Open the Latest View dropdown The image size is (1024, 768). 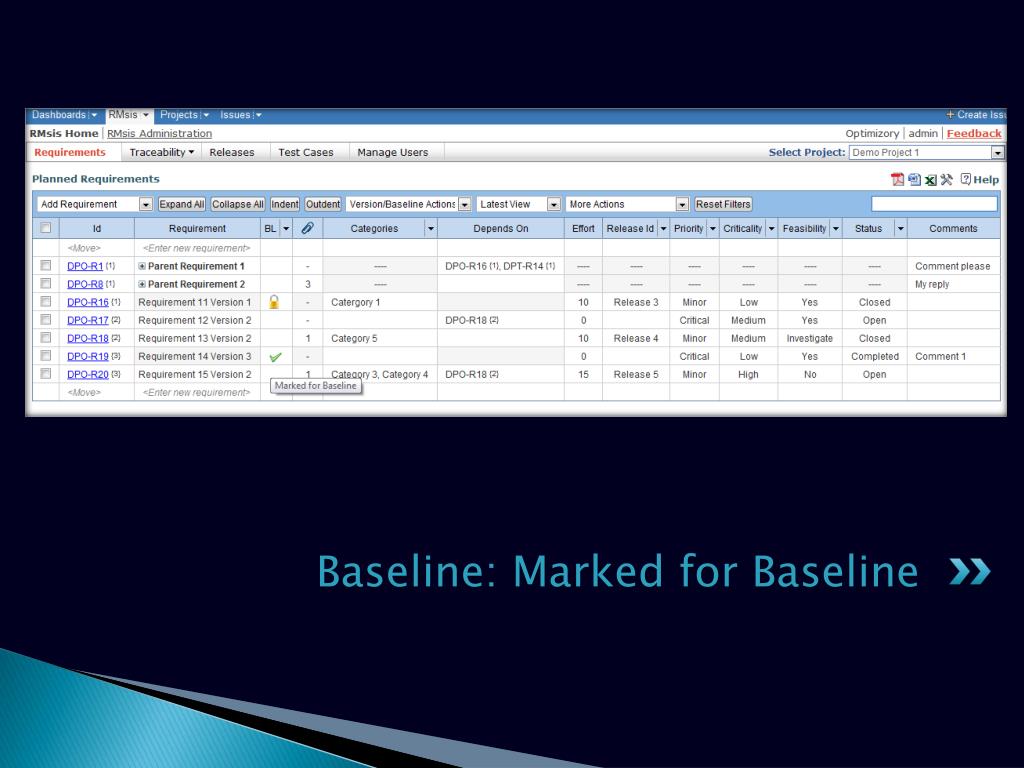click(x=519, y=204)
